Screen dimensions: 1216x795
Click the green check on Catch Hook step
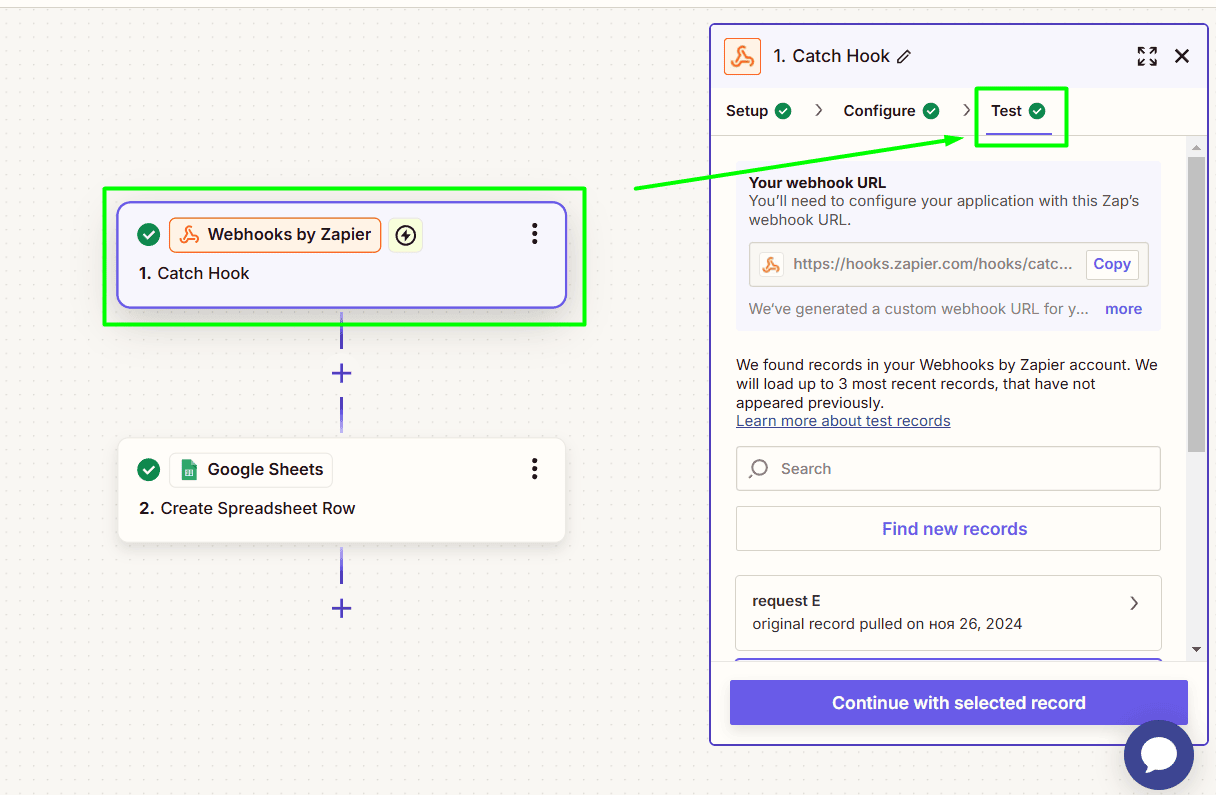(x=148, y=235)
